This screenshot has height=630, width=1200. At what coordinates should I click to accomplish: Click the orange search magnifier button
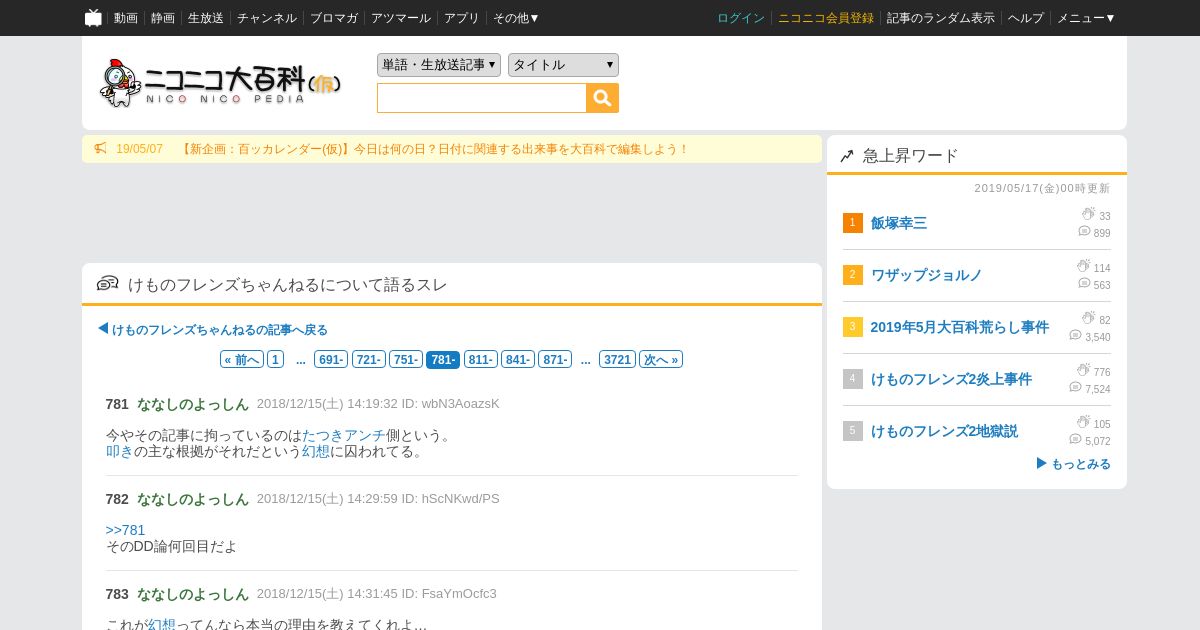[602, 98]
